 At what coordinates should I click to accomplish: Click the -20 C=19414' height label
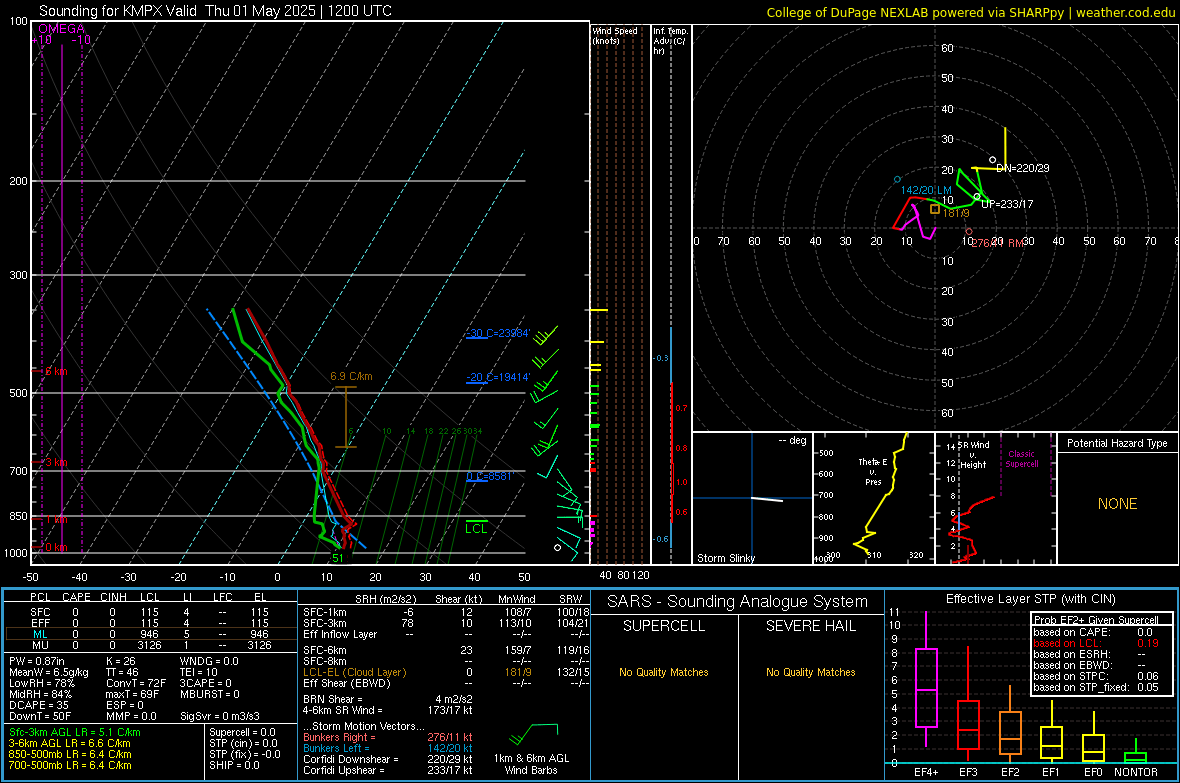pos(498,377)
